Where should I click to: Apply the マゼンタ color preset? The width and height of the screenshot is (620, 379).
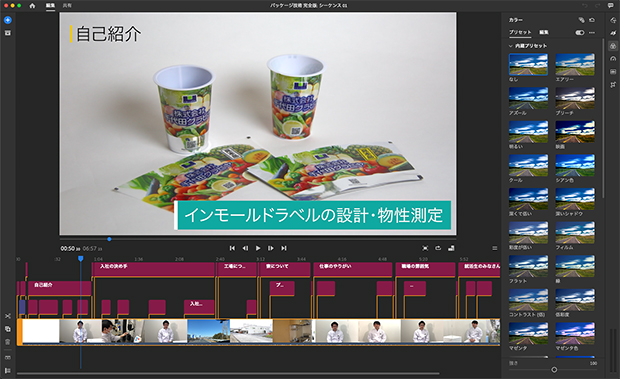tap(528, 333)
